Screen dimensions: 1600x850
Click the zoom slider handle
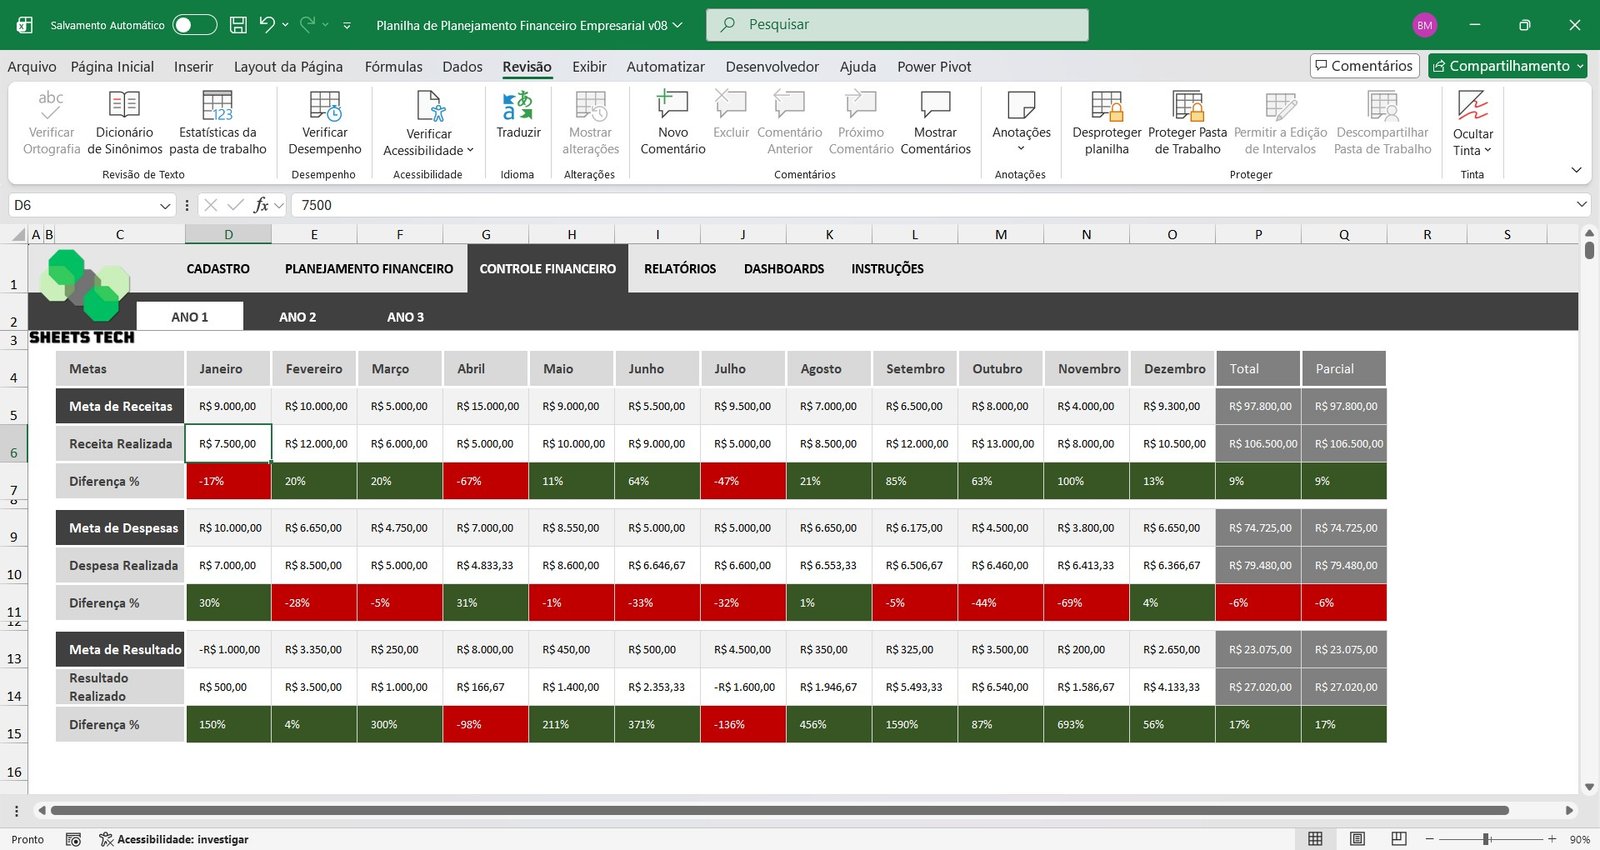click(x=1487, y=839)
